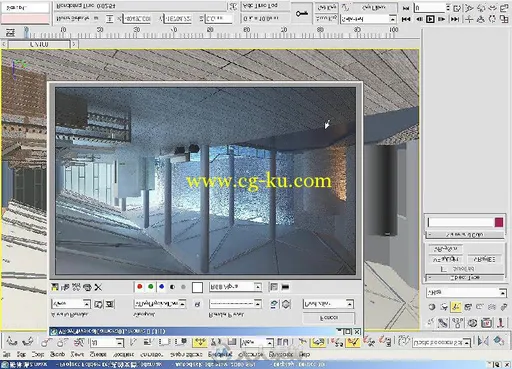
Task: Select the Select and Rotate tool
Action: [x=216, y=342]
